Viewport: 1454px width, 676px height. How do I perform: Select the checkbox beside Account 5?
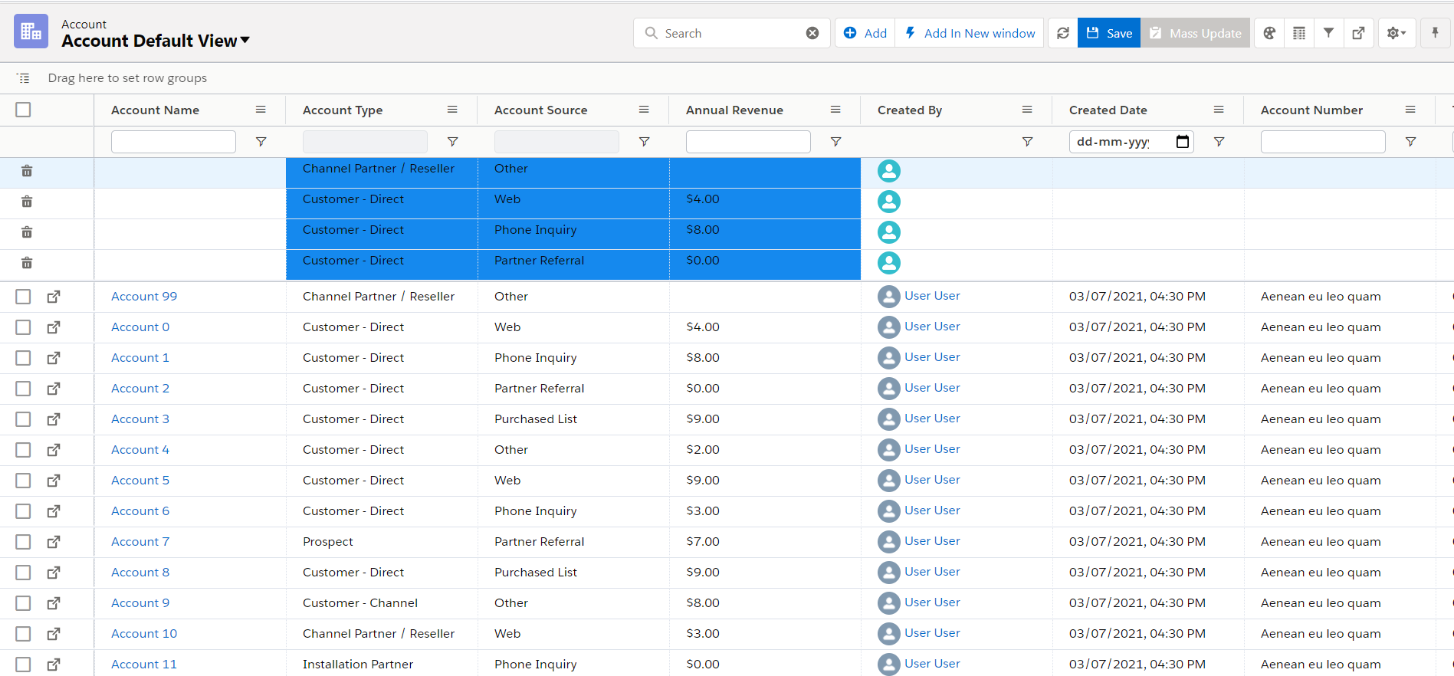[x=23, y=481]
